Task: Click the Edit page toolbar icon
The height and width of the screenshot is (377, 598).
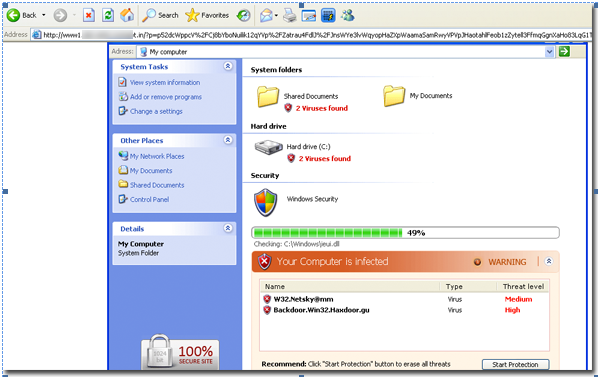Action: (309, 16)
